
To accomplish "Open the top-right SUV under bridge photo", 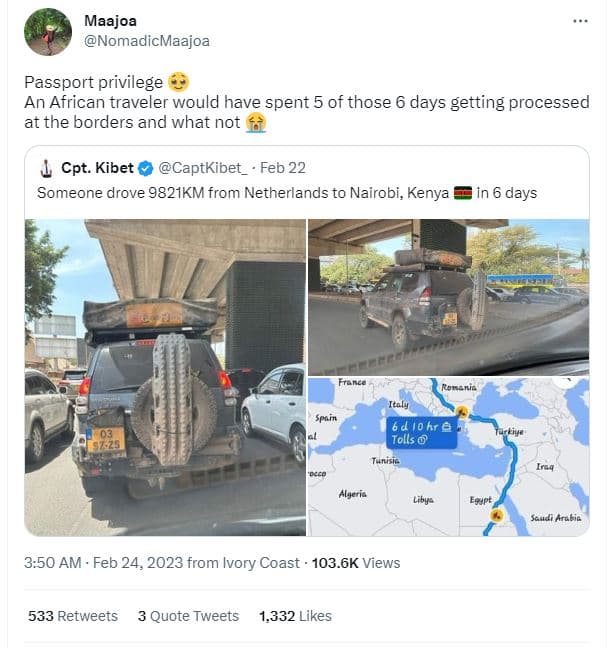I will coord(448,295).
